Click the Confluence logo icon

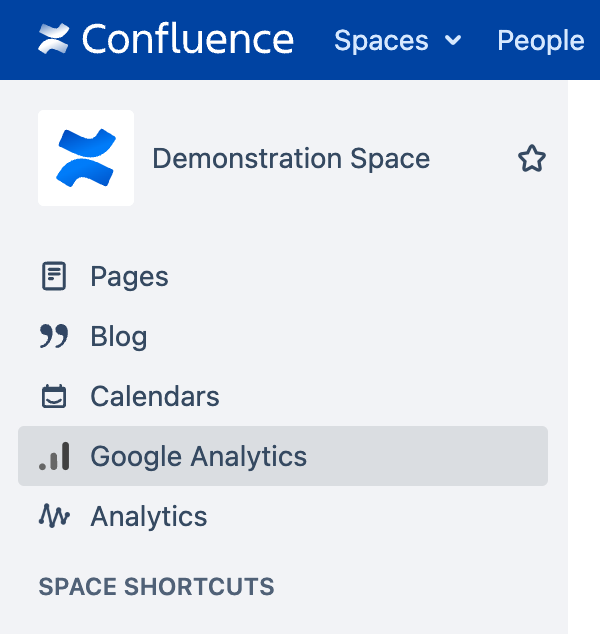tap(53, 40)
